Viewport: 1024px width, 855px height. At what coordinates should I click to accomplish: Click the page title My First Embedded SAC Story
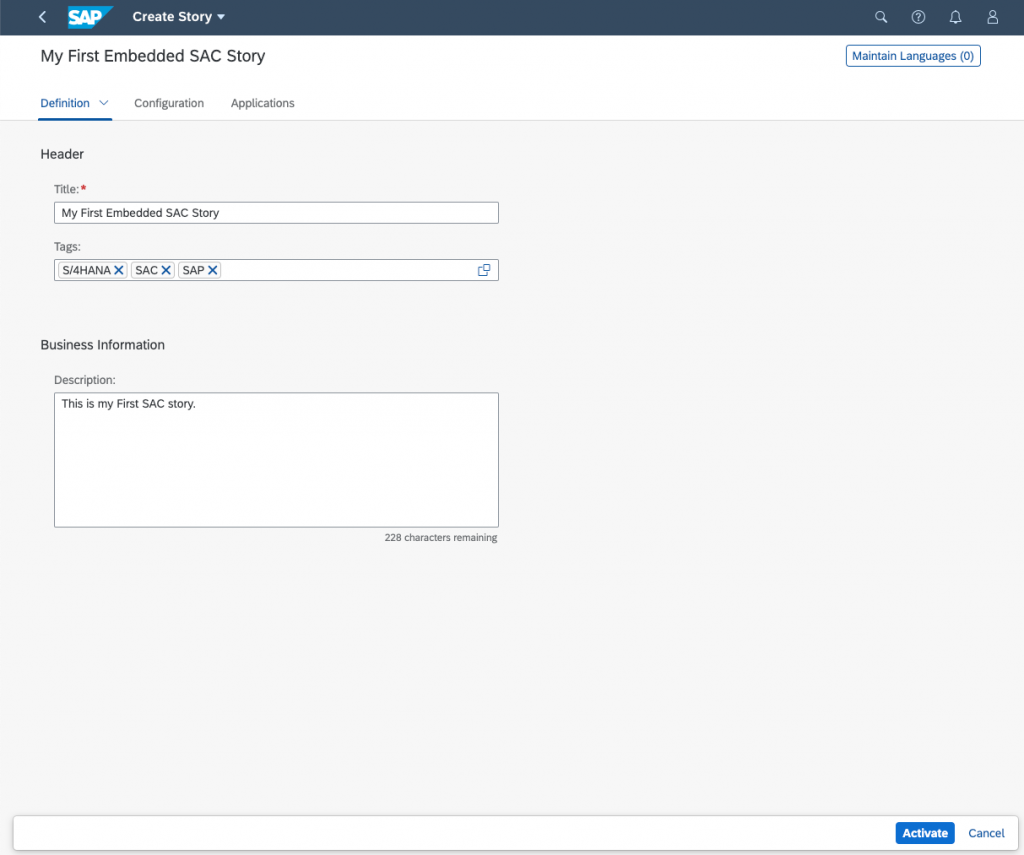(x=153, y=56)
